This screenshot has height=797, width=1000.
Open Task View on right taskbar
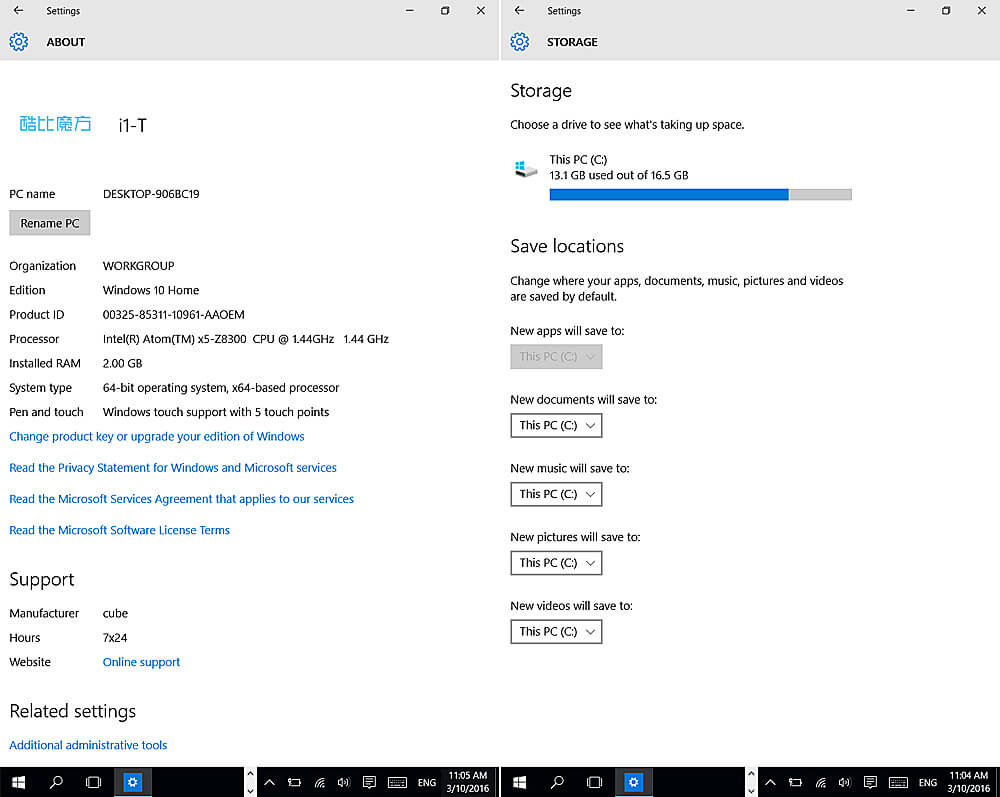click(x=594, y=782)
